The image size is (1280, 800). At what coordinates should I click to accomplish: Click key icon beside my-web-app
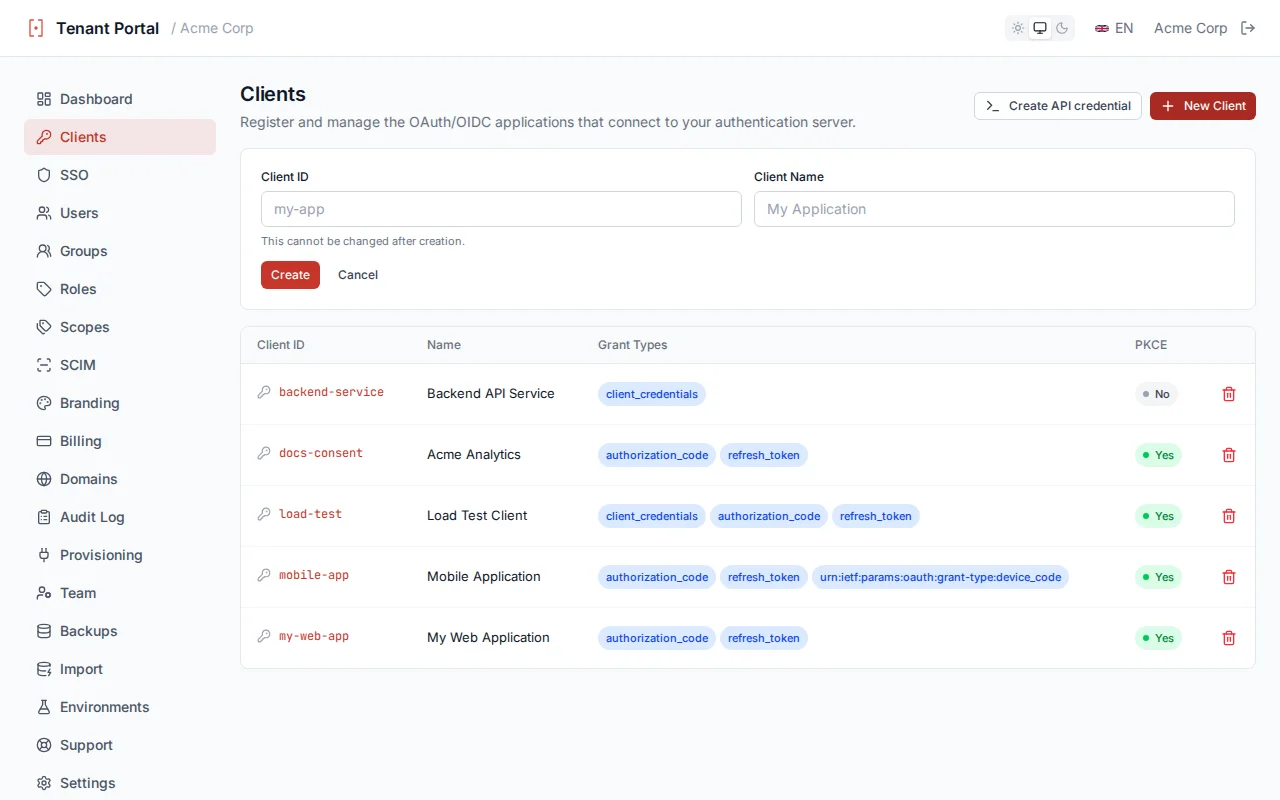coord(264,636)
